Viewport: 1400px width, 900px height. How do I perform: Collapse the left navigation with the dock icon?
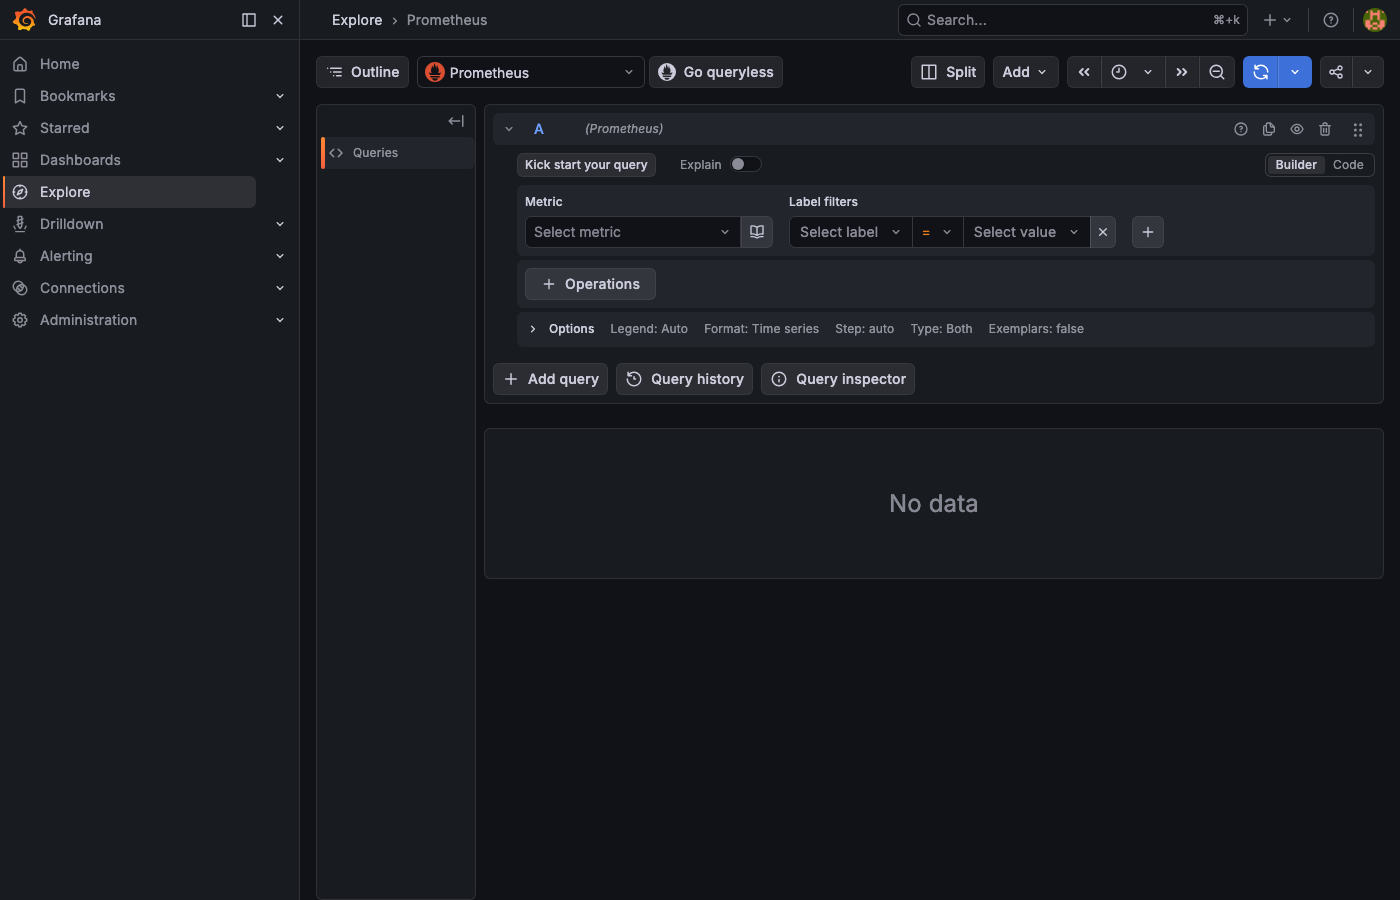point(248,19)
